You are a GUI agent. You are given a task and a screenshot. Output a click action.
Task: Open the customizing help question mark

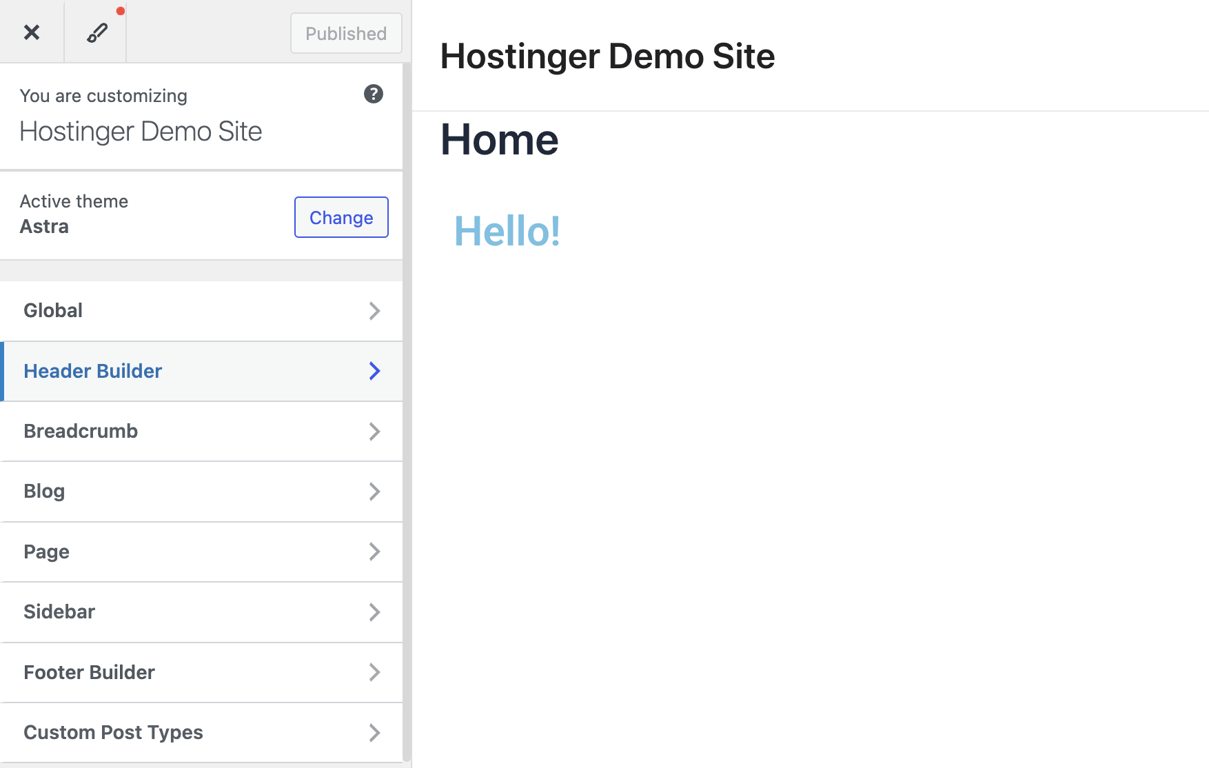(373, 93)
